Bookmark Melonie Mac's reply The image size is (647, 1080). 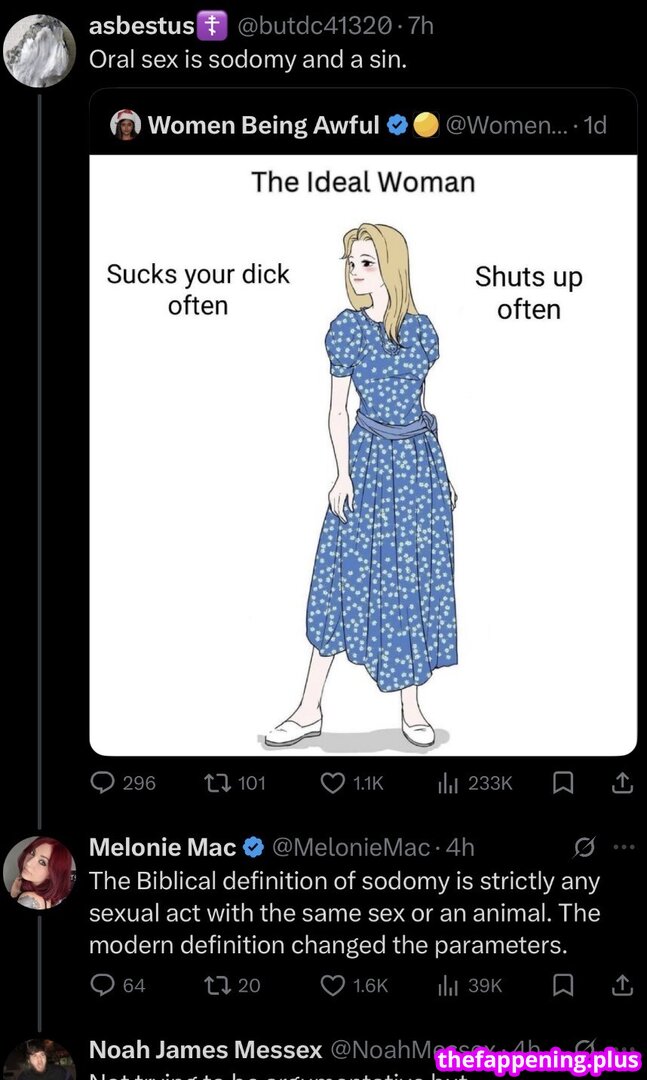pos(563,985)
